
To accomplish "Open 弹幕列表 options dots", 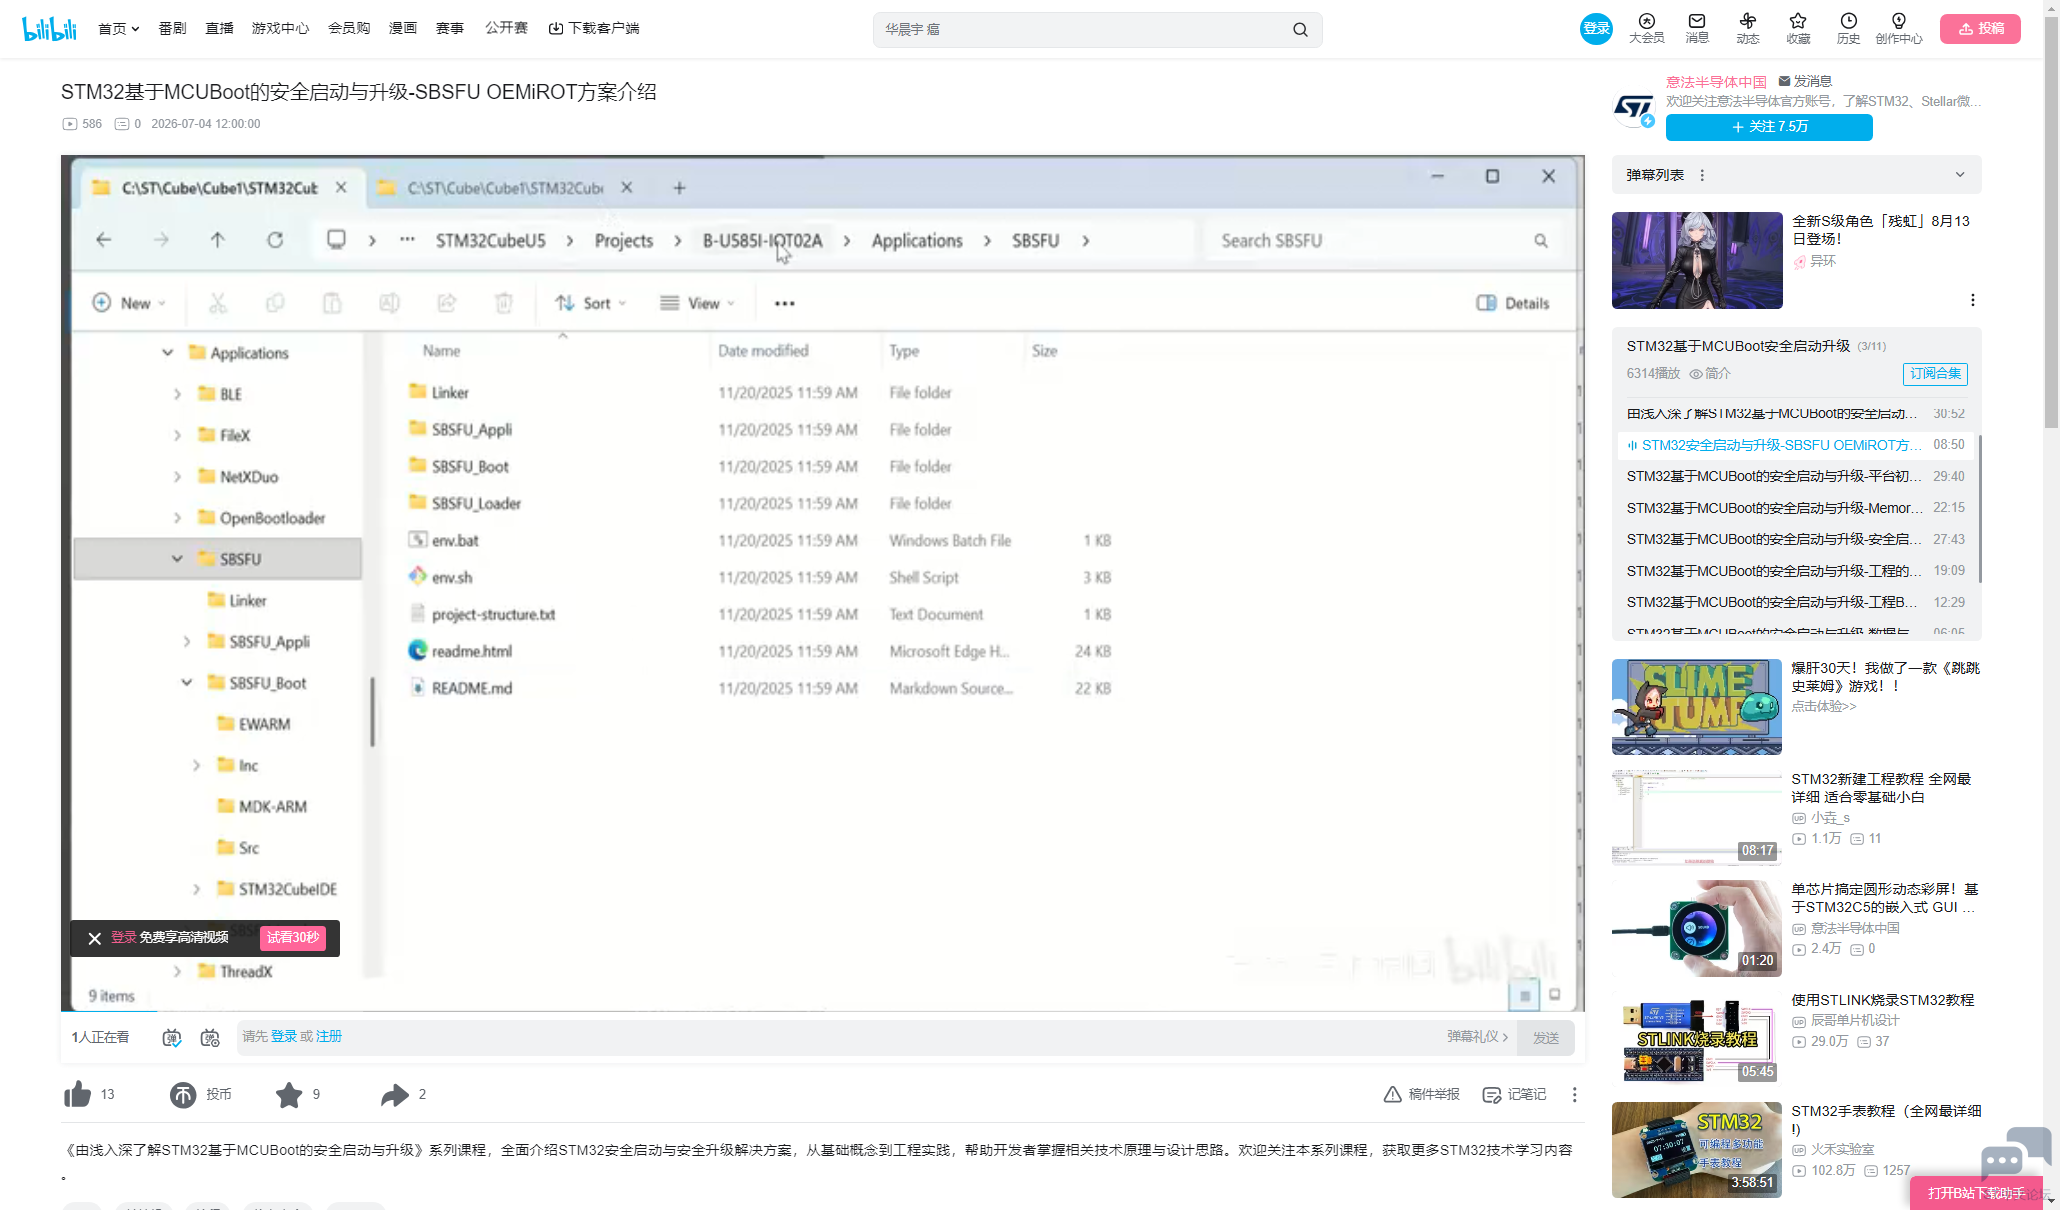I will click(1702, 175).
